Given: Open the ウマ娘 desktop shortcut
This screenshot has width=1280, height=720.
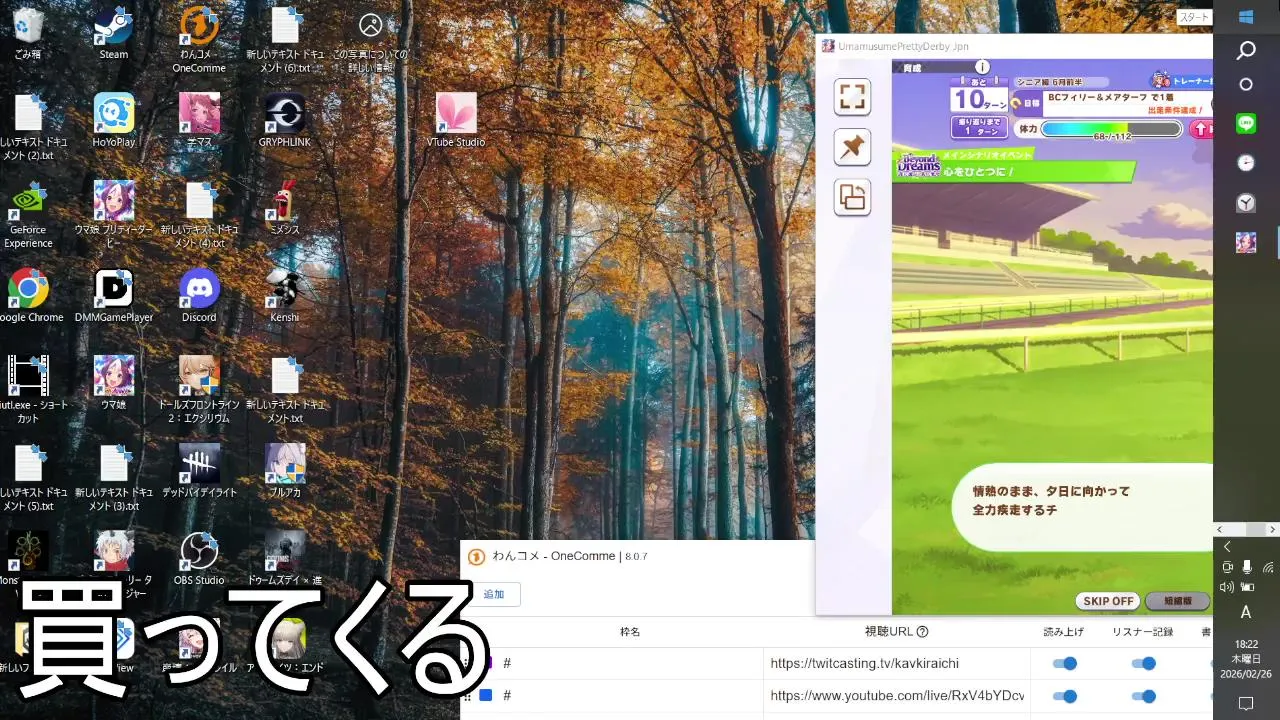Looking at the screenshot, I should 114,383.
